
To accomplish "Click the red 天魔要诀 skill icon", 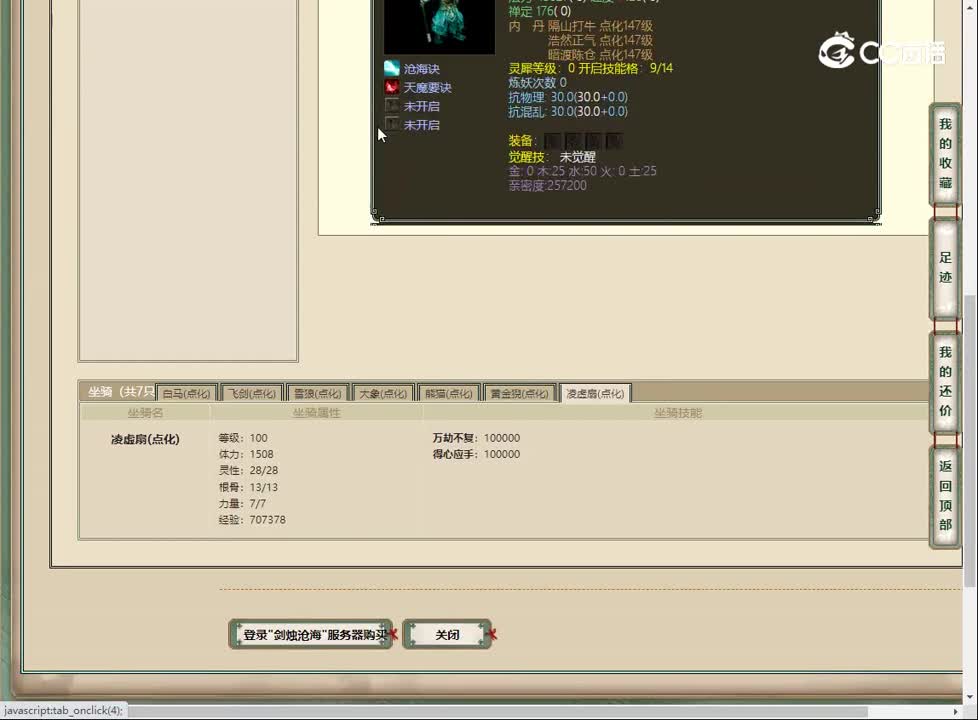I will tap(392, 87).
